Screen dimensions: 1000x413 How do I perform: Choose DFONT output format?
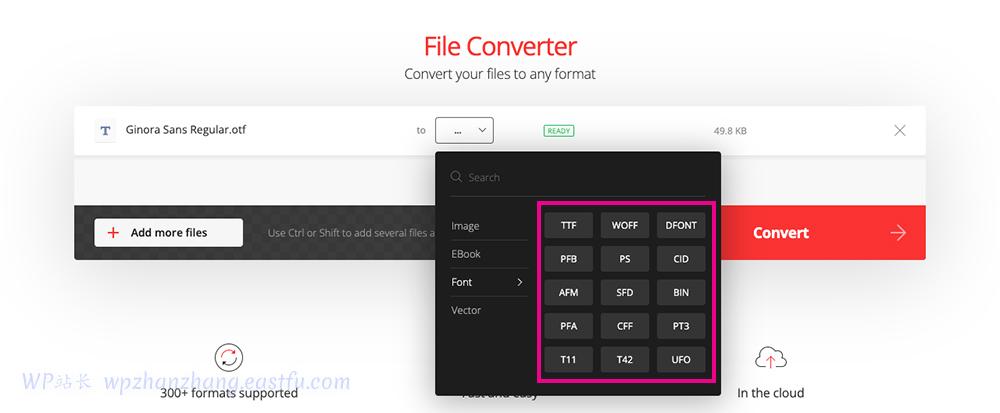click(x=681, y=225)
